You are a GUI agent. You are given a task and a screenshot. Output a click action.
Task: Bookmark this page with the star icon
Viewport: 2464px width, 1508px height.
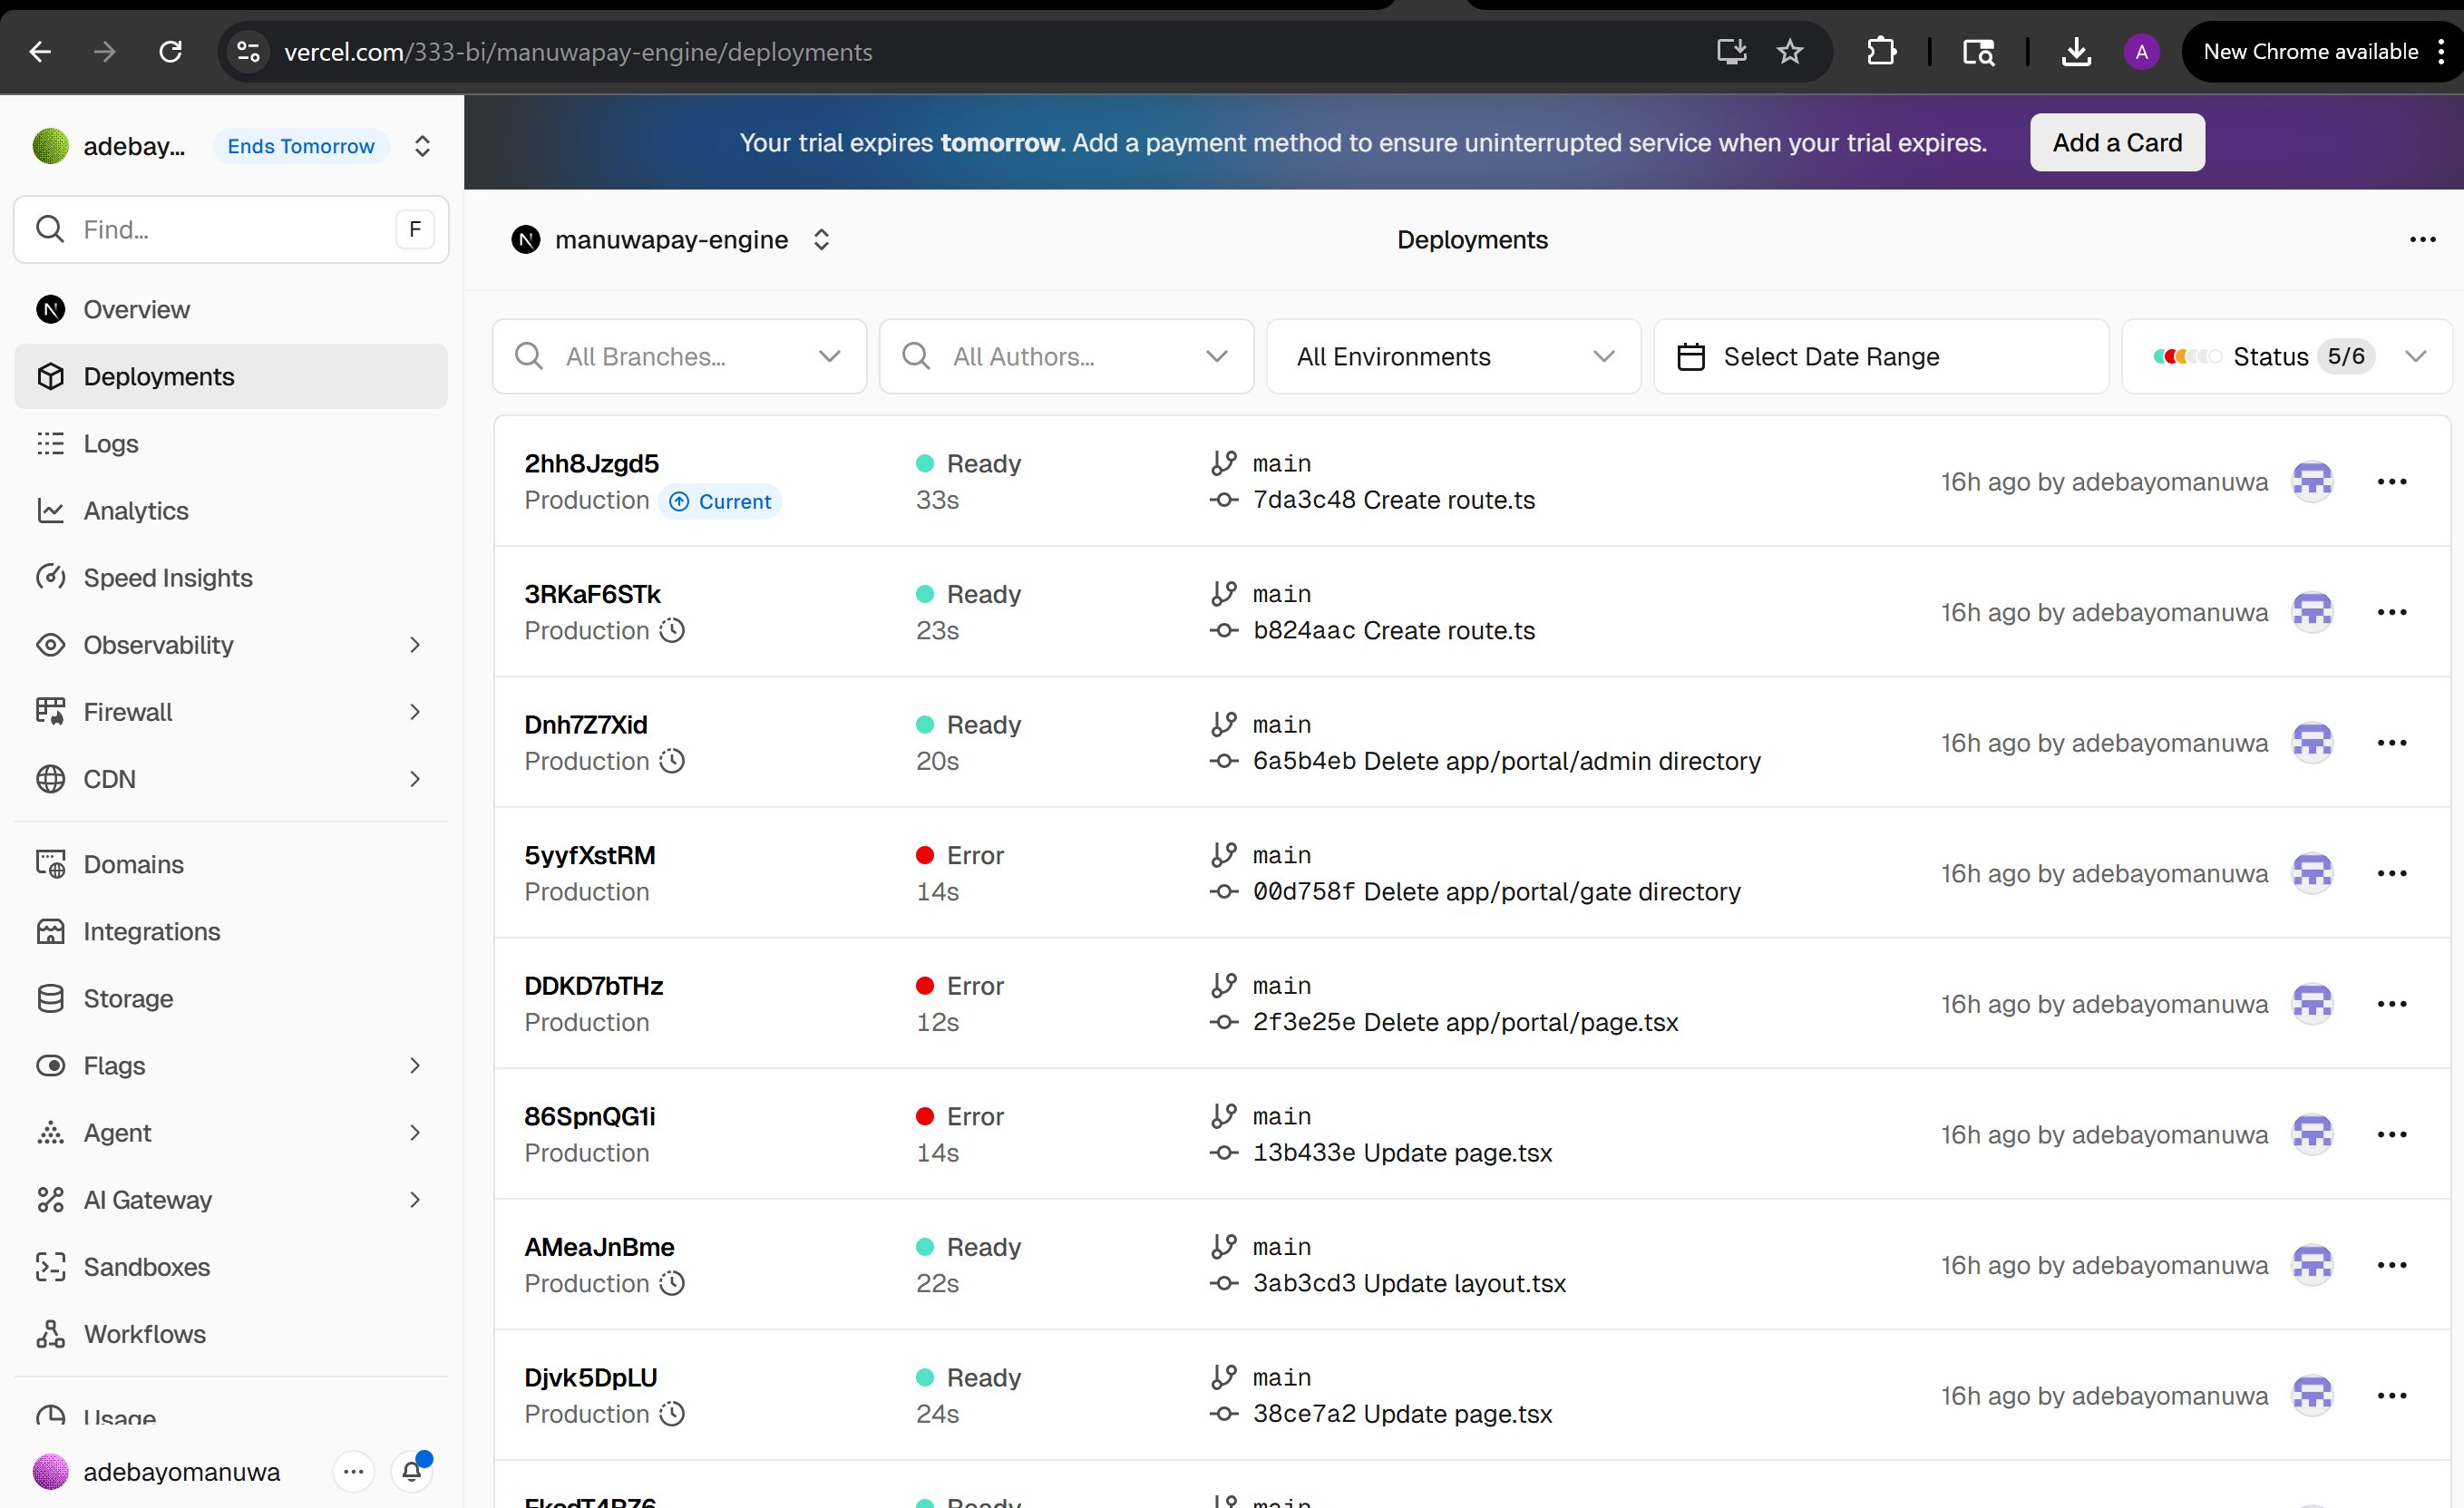point(1789,52)
